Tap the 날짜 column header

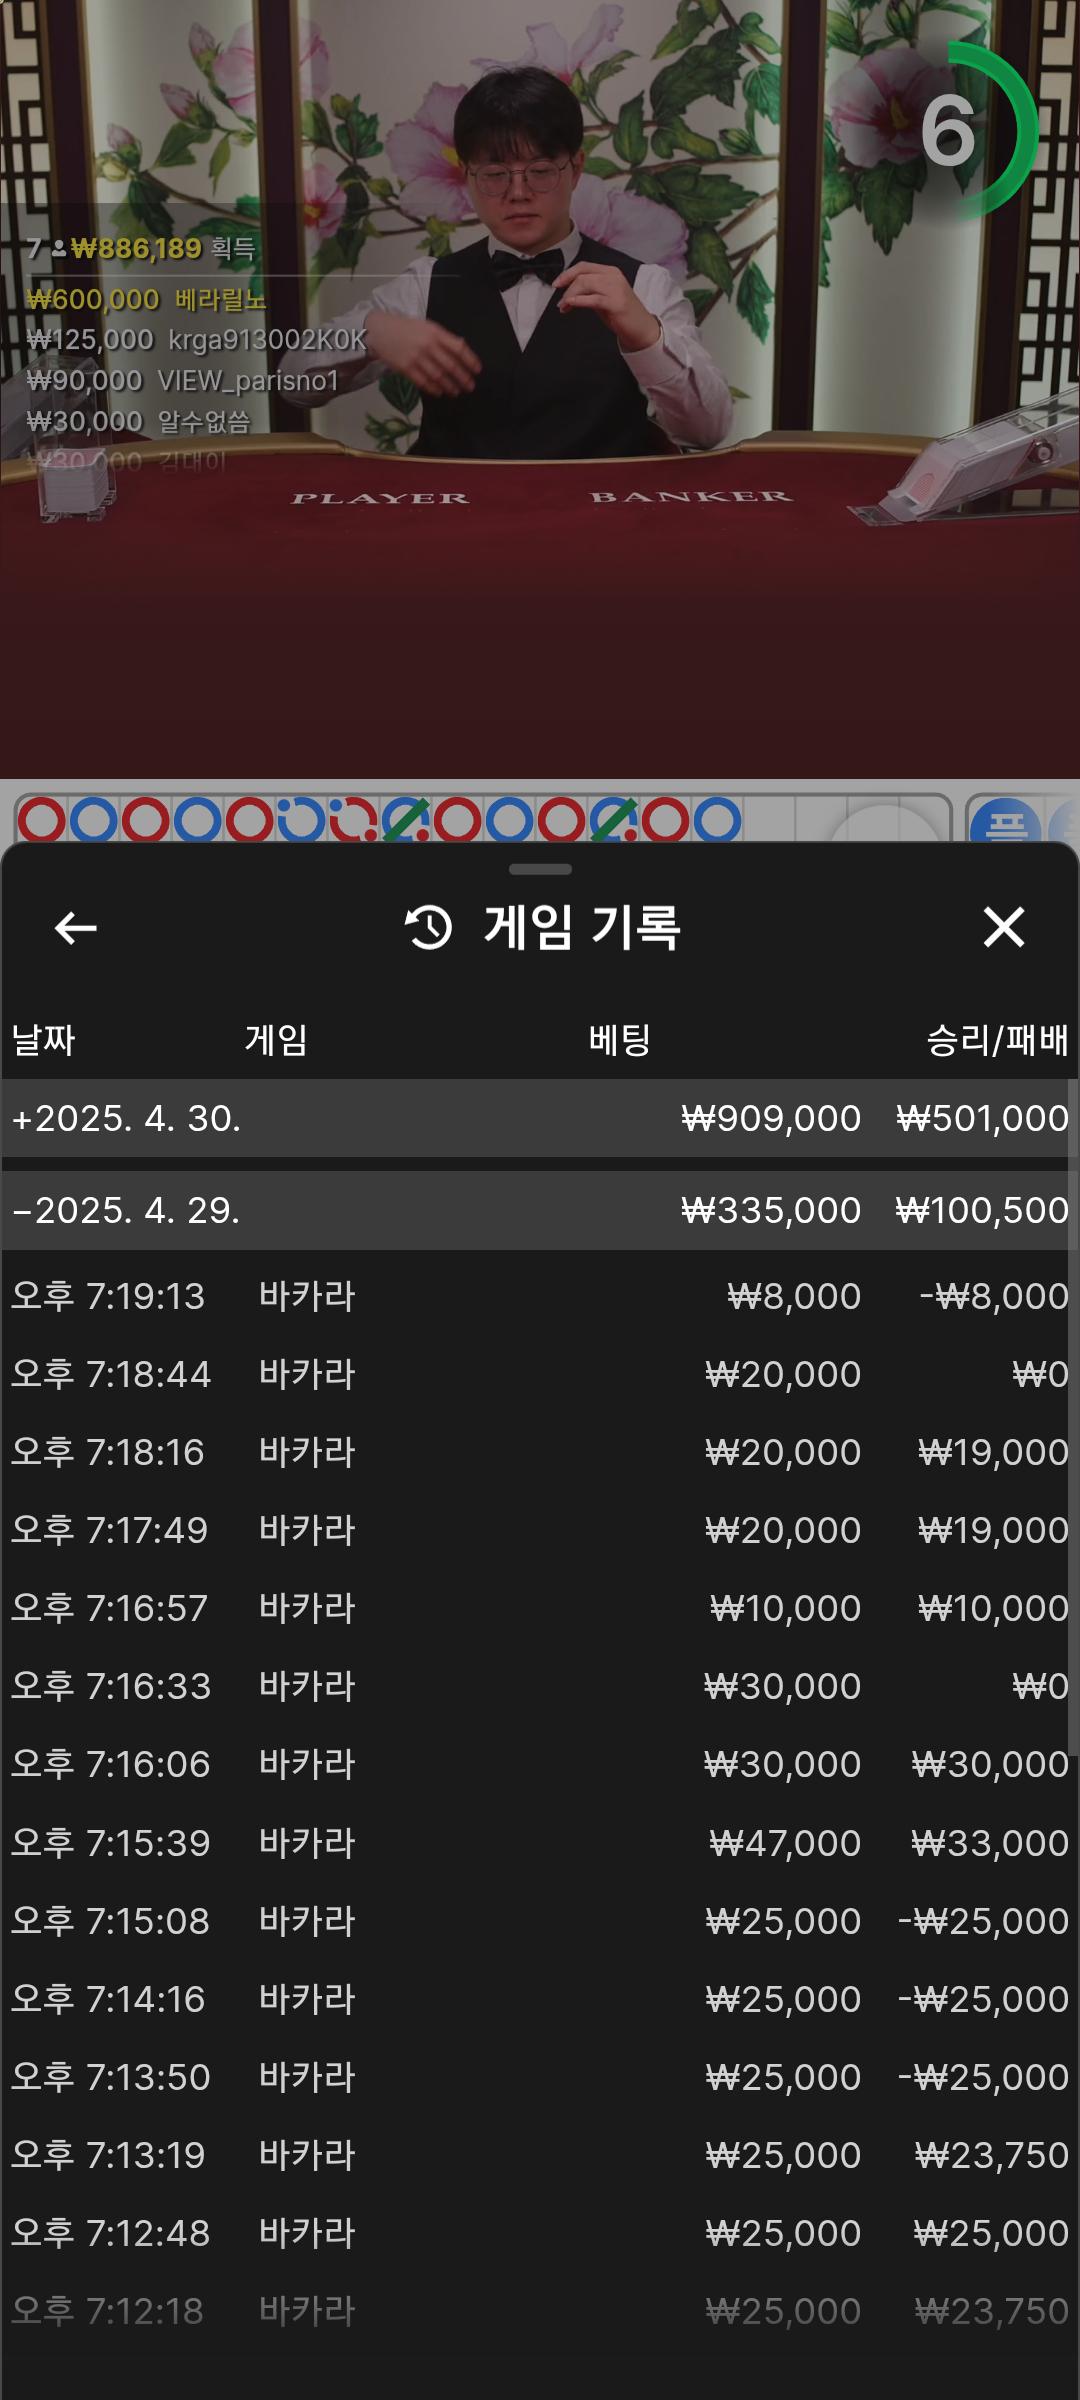[43, 1040]
